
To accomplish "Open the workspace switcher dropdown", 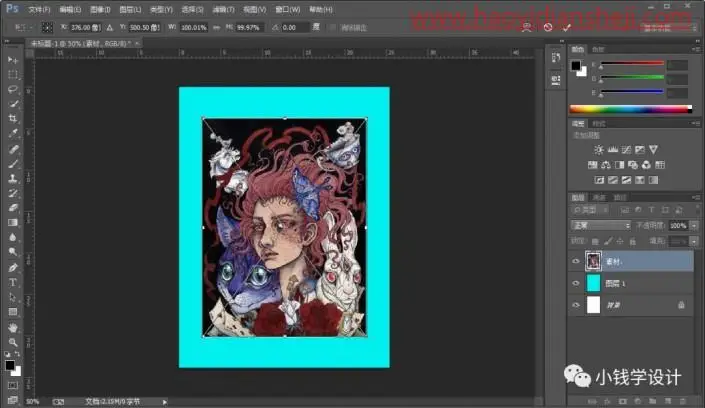I will tap(668, 28).
